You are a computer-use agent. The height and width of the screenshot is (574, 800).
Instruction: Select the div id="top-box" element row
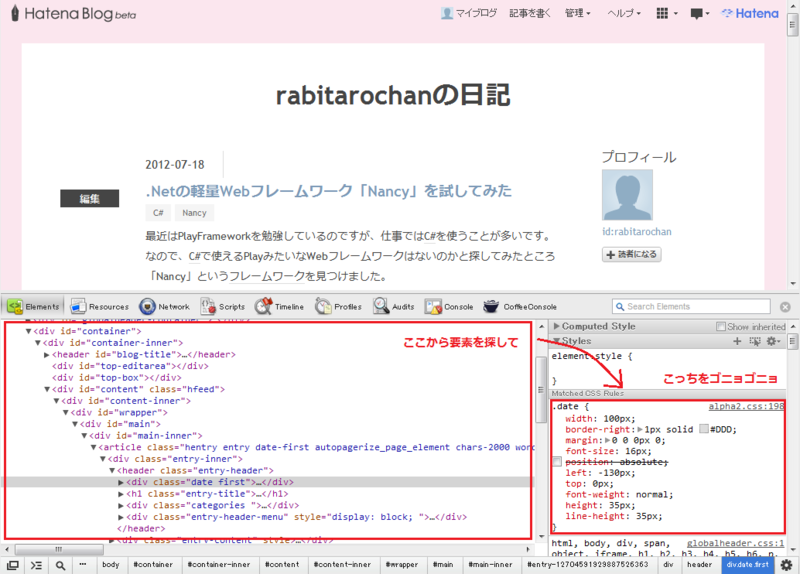(x=116, y=378)
